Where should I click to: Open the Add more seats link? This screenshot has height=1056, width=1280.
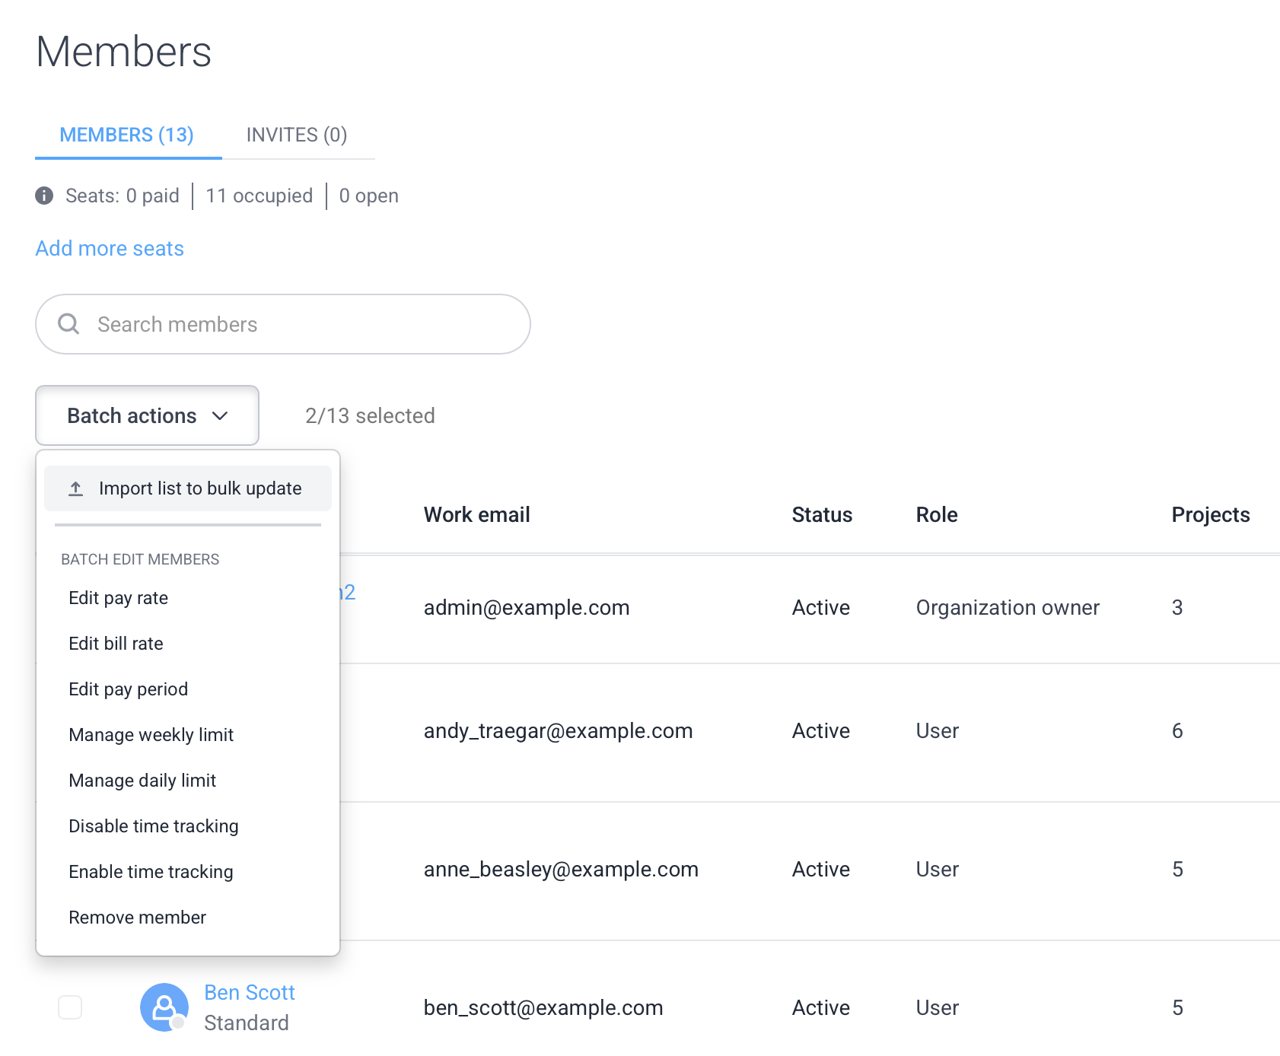110,249
